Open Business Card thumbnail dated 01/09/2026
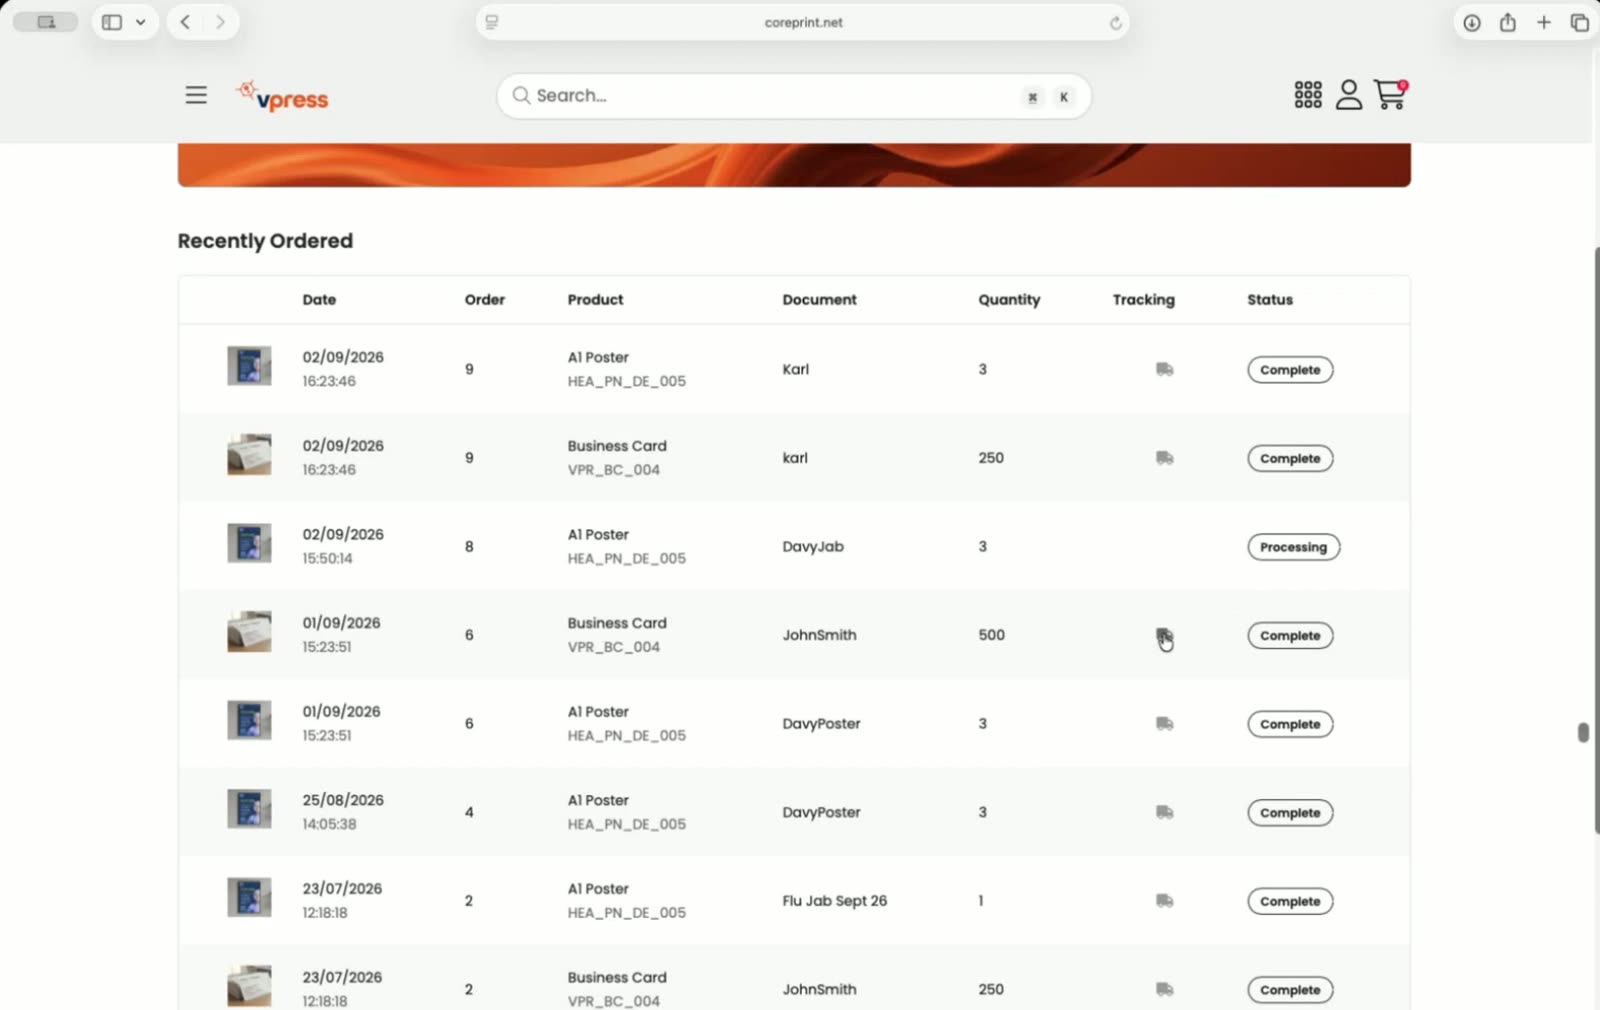The height and width of the screenshot is (1010, 1600). tap(249, 632)
